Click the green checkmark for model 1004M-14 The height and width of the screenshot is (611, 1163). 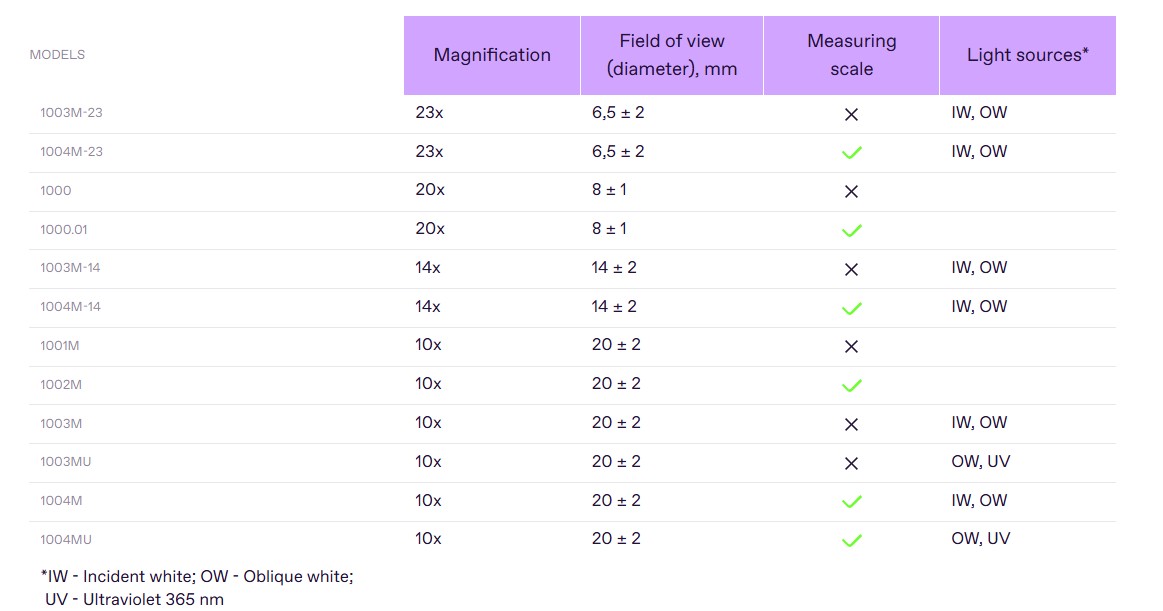(x=851, y=308)
